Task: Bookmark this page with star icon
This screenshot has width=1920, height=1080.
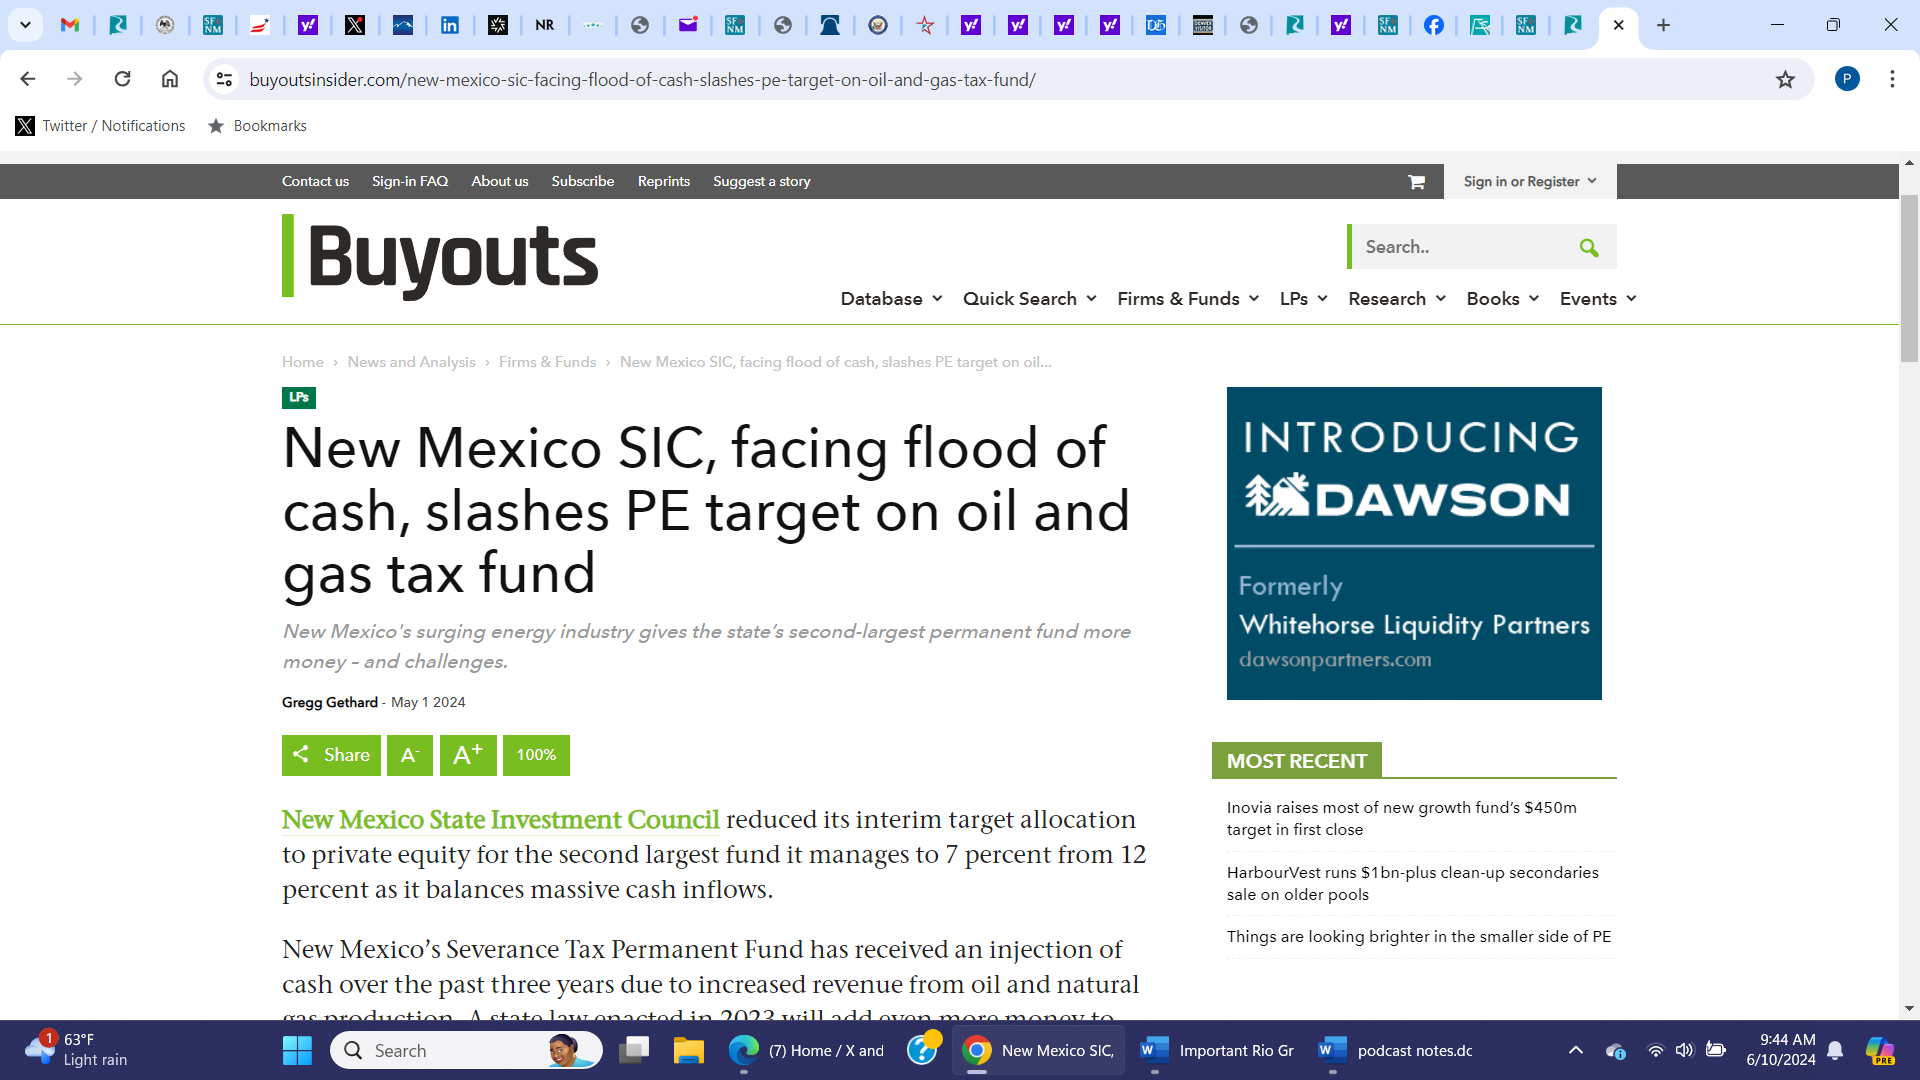Action: (1785, 80)
